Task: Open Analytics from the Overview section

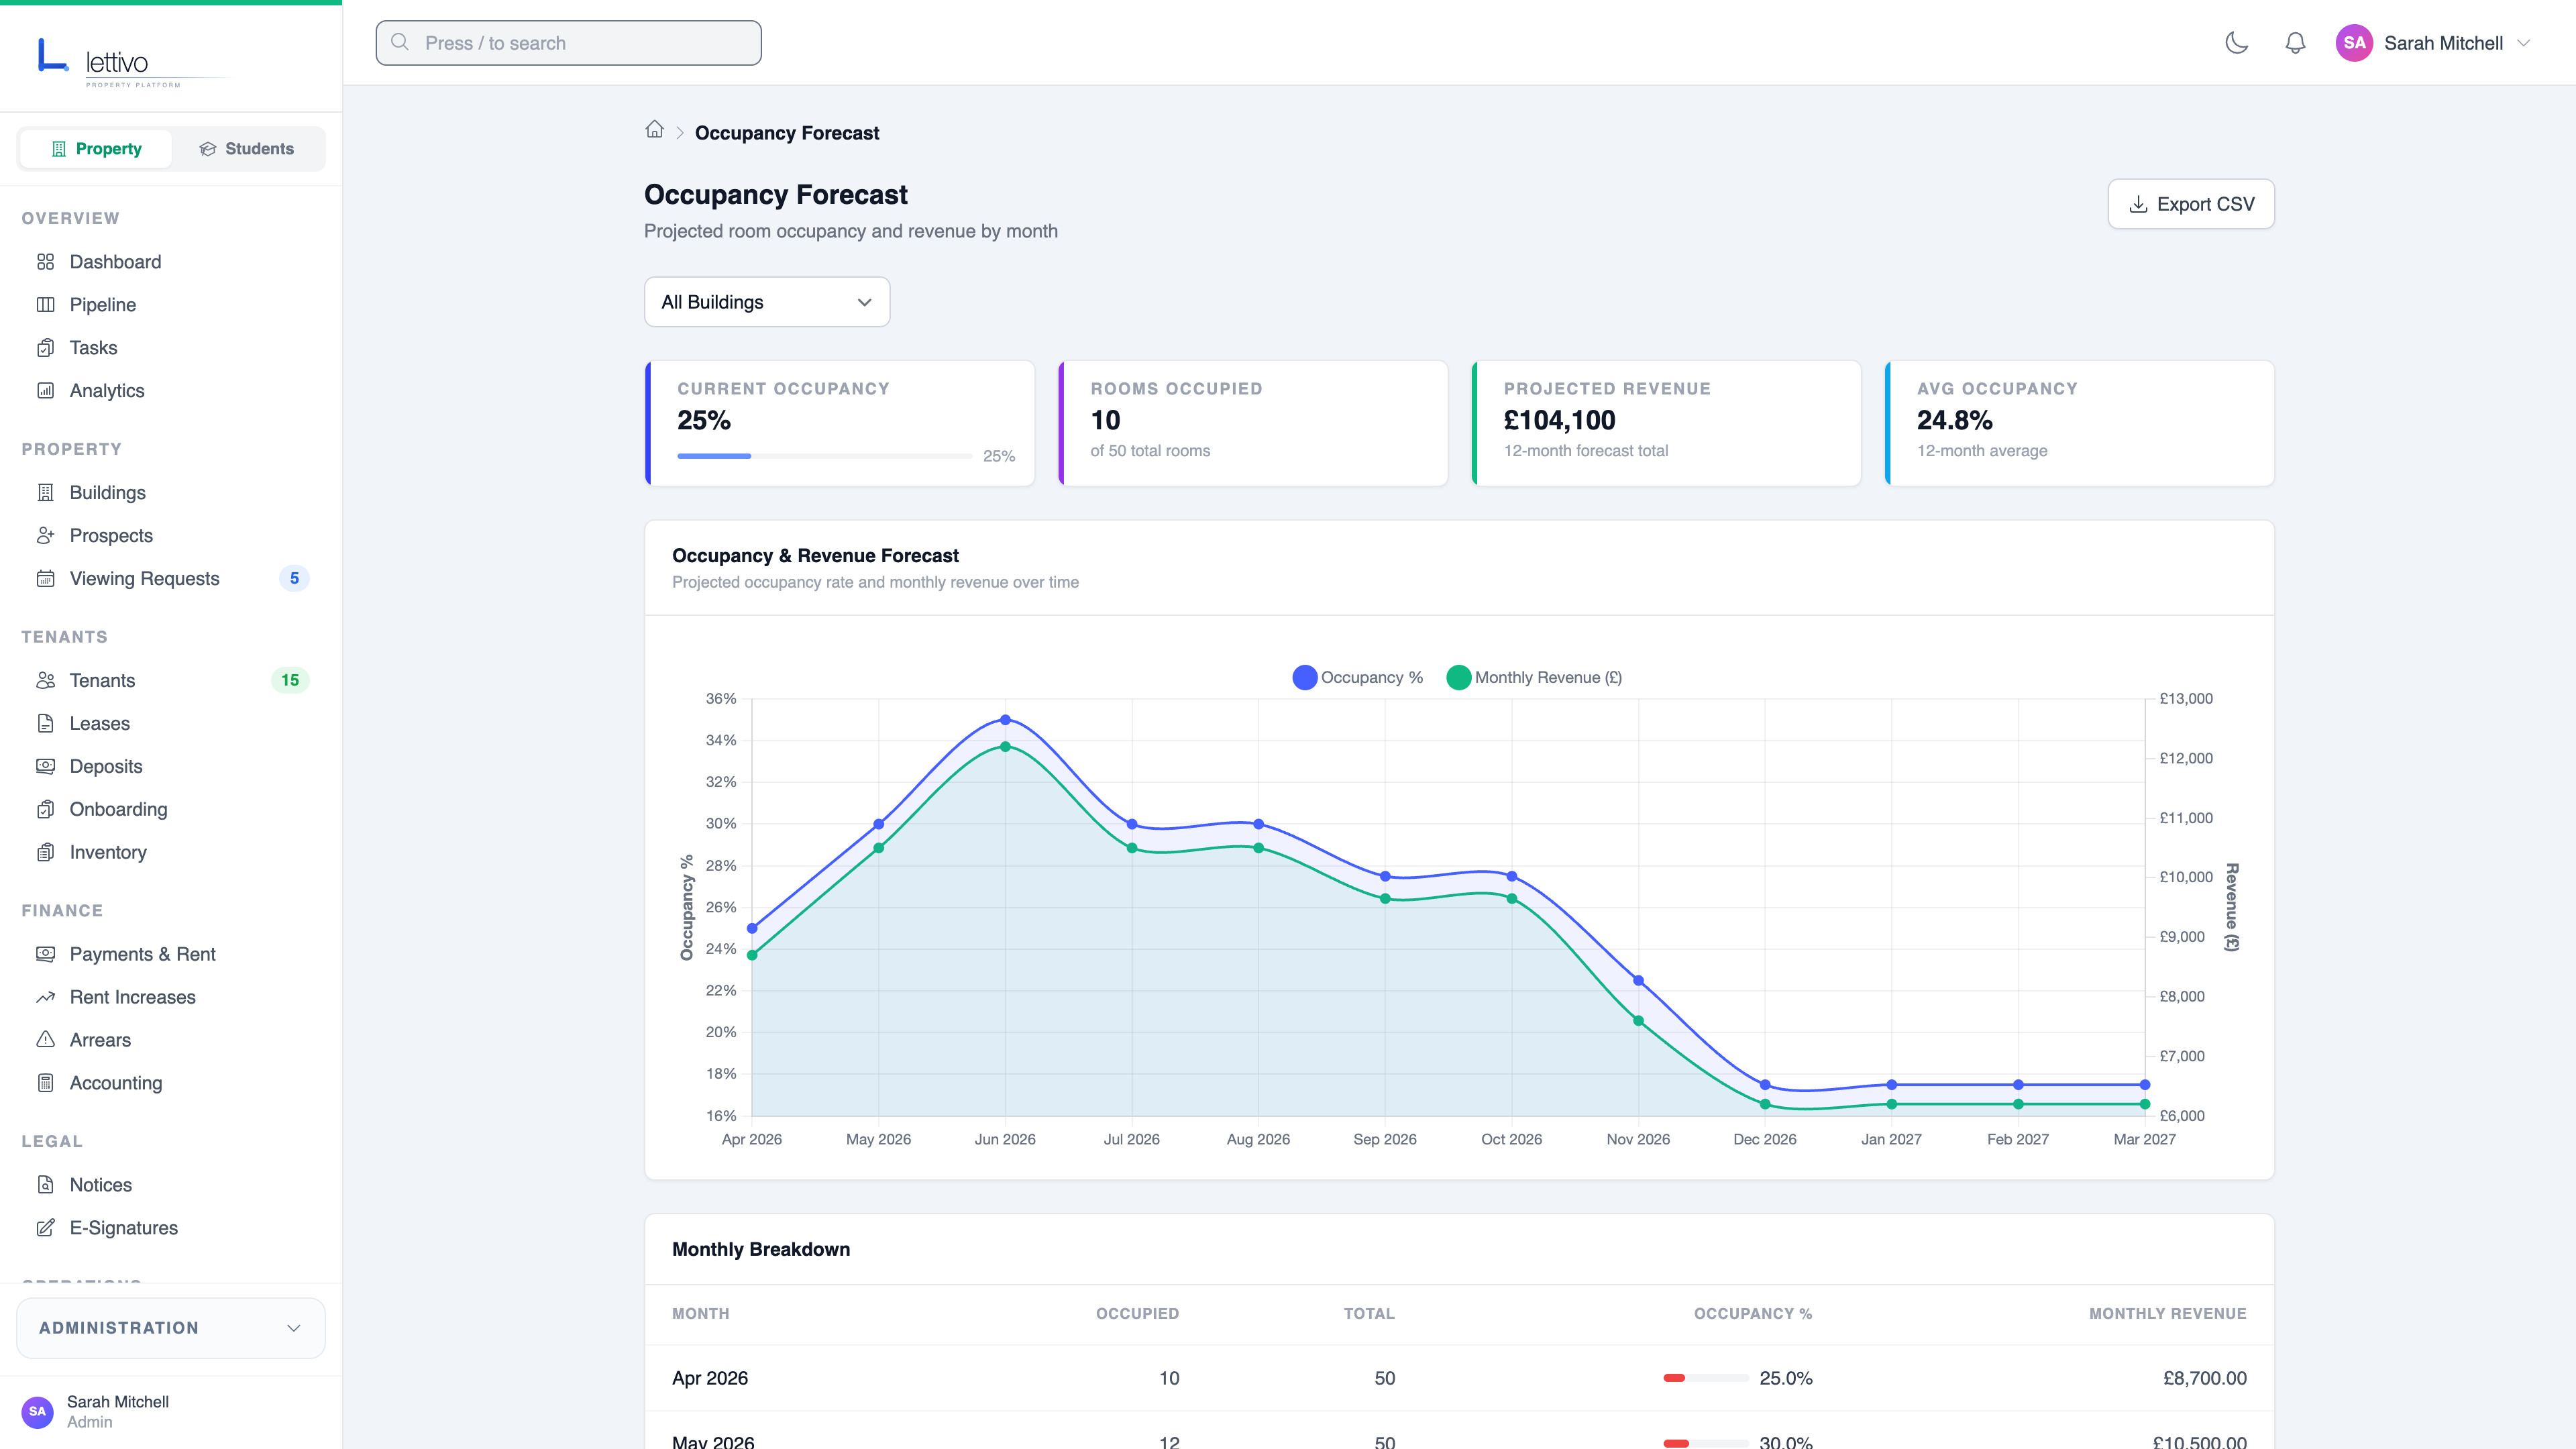Action: coord(107,390)
